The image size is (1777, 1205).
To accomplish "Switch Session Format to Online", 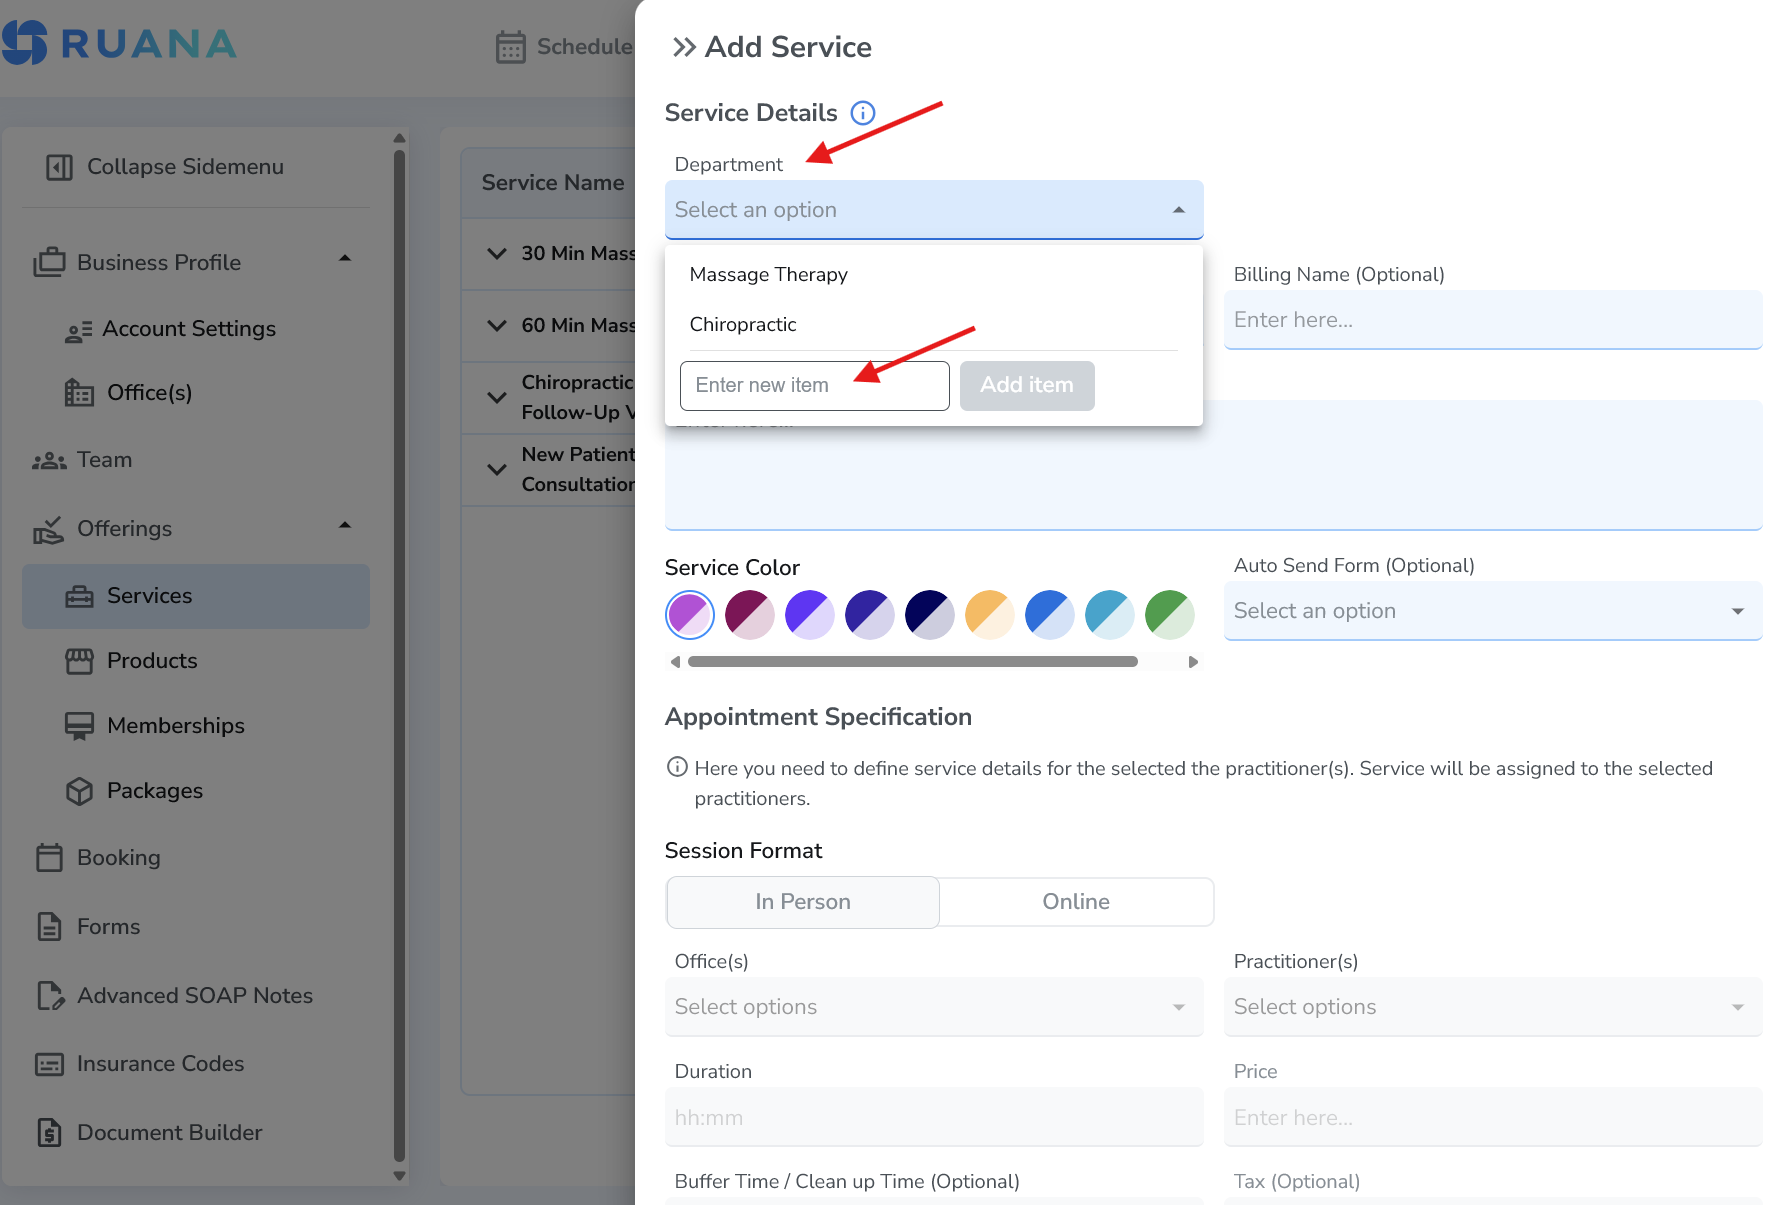I will pos(1075,901).
